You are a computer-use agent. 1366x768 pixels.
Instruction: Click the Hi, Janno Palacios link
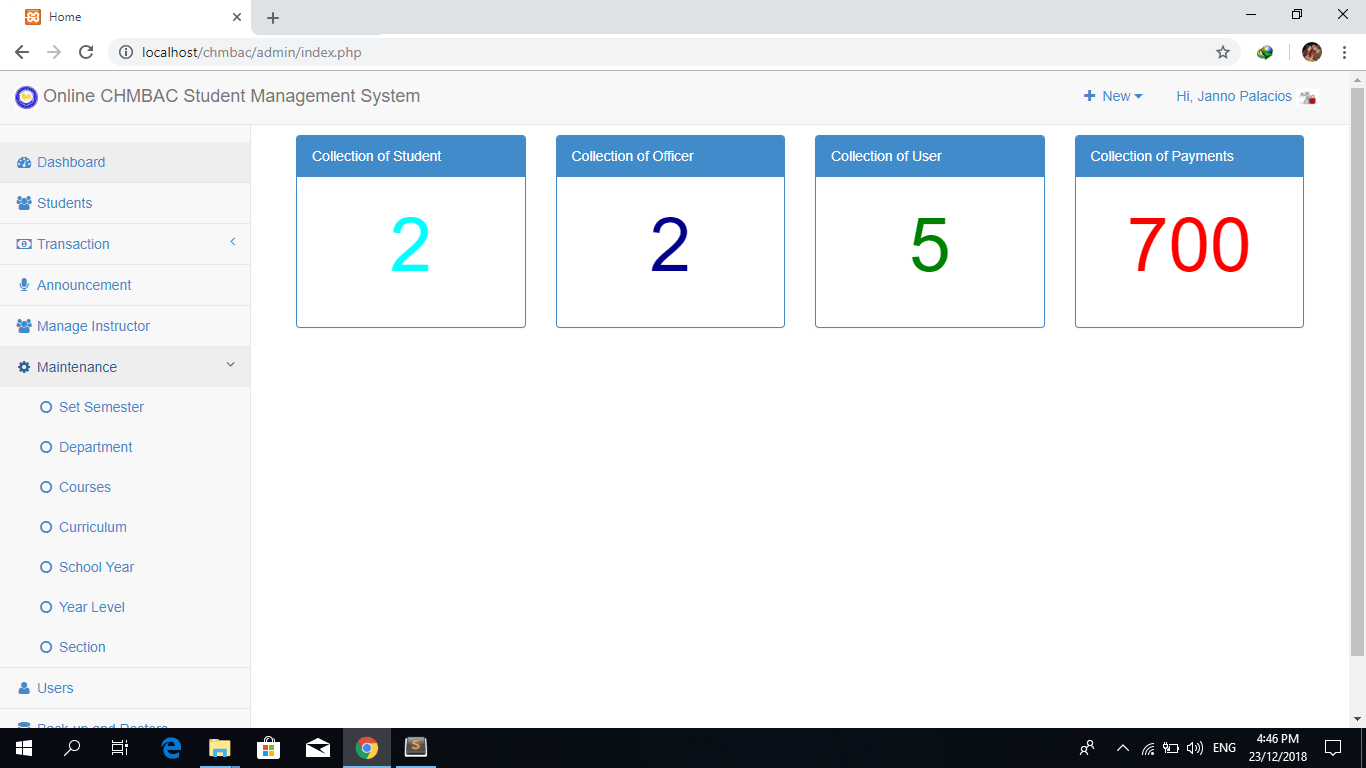tap(1232, 96)
